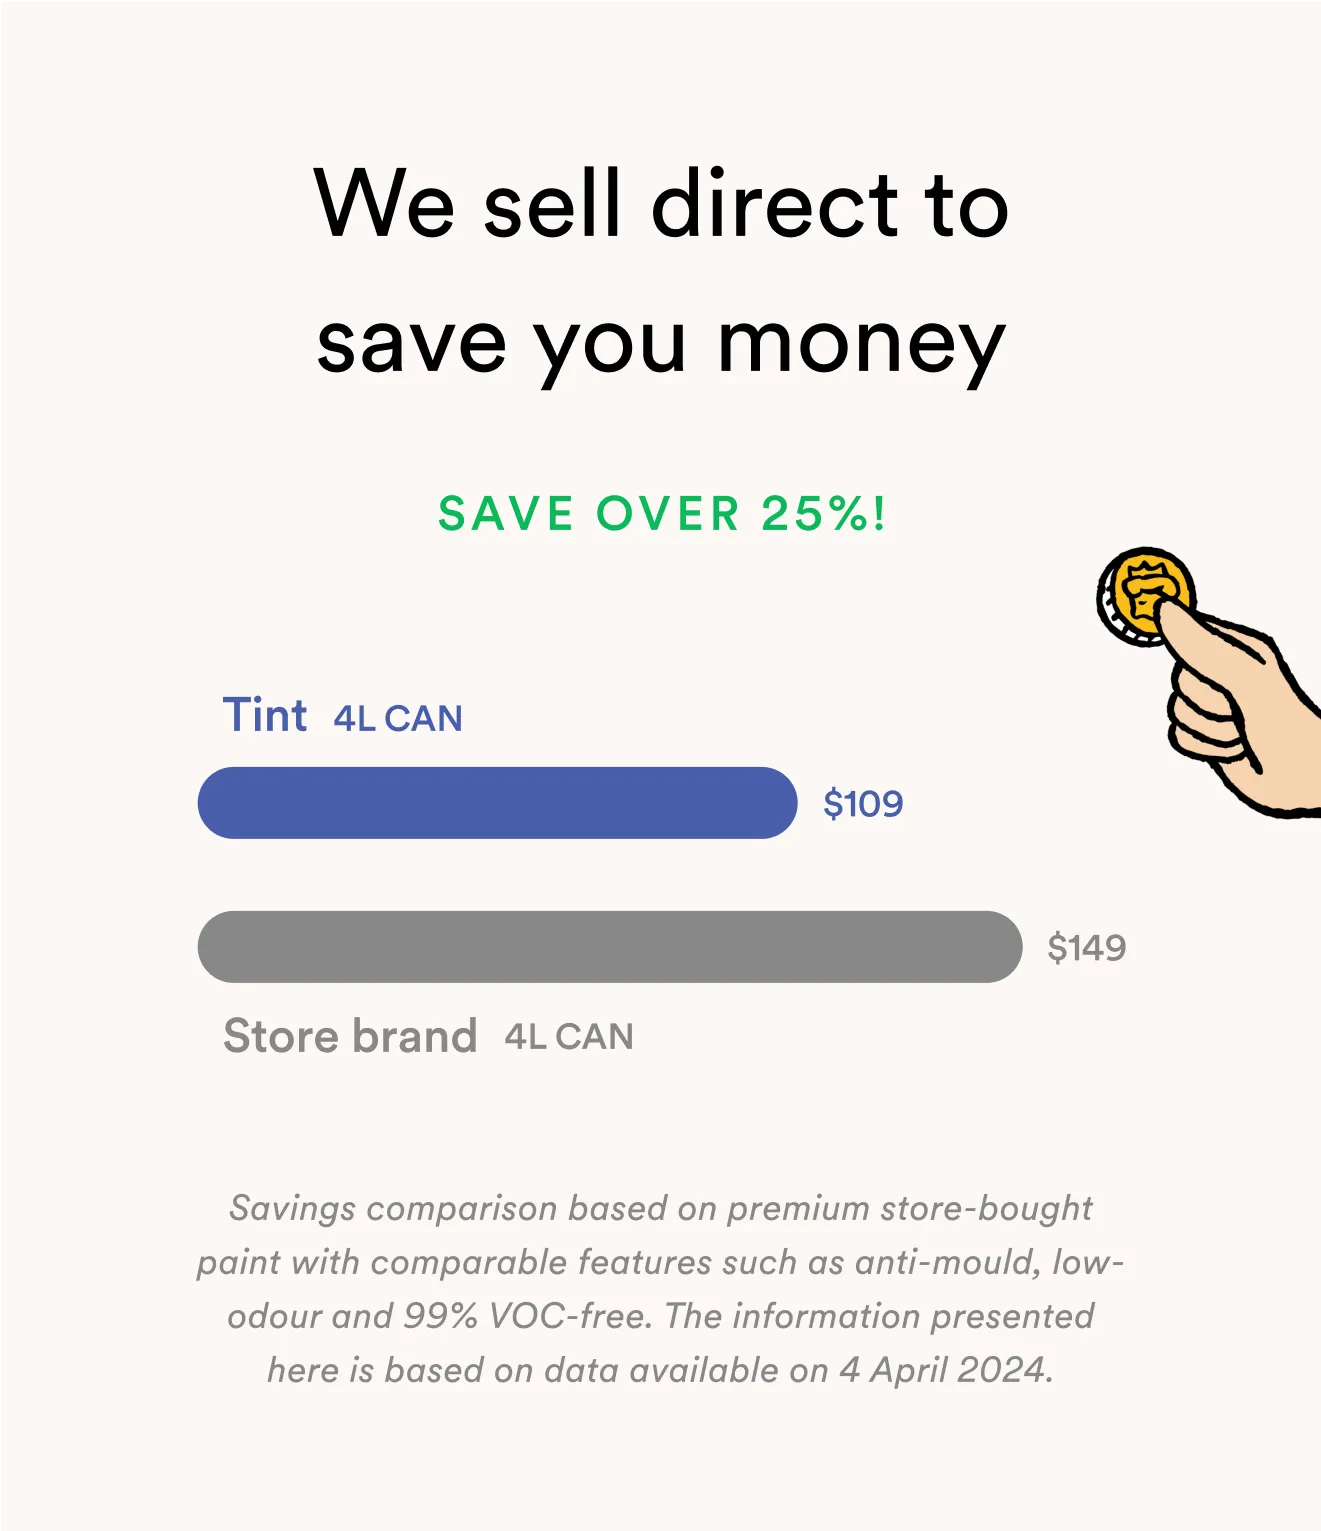This screenshot has height=1531, width=1321.
Task: Click the green SAVE OVER 25%! text
Action: tap(661, 514)
